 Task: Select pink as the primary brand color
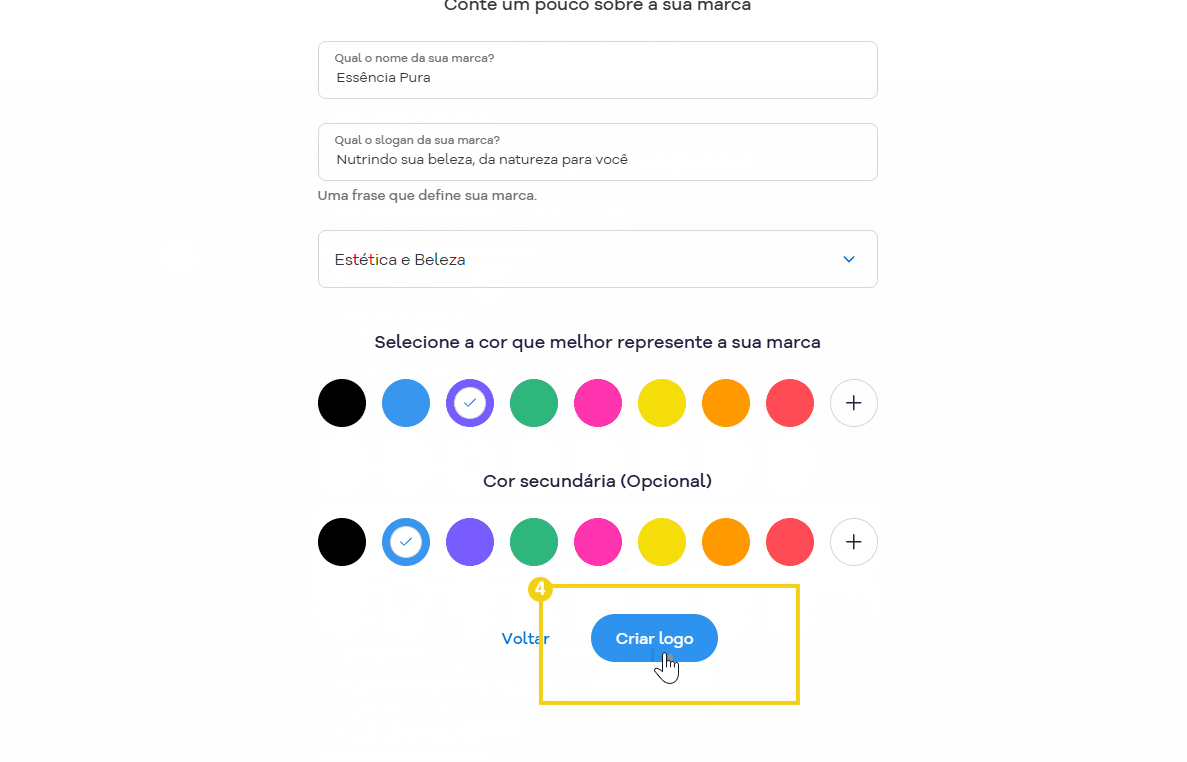pyautogui.click(x=597, y=403)
